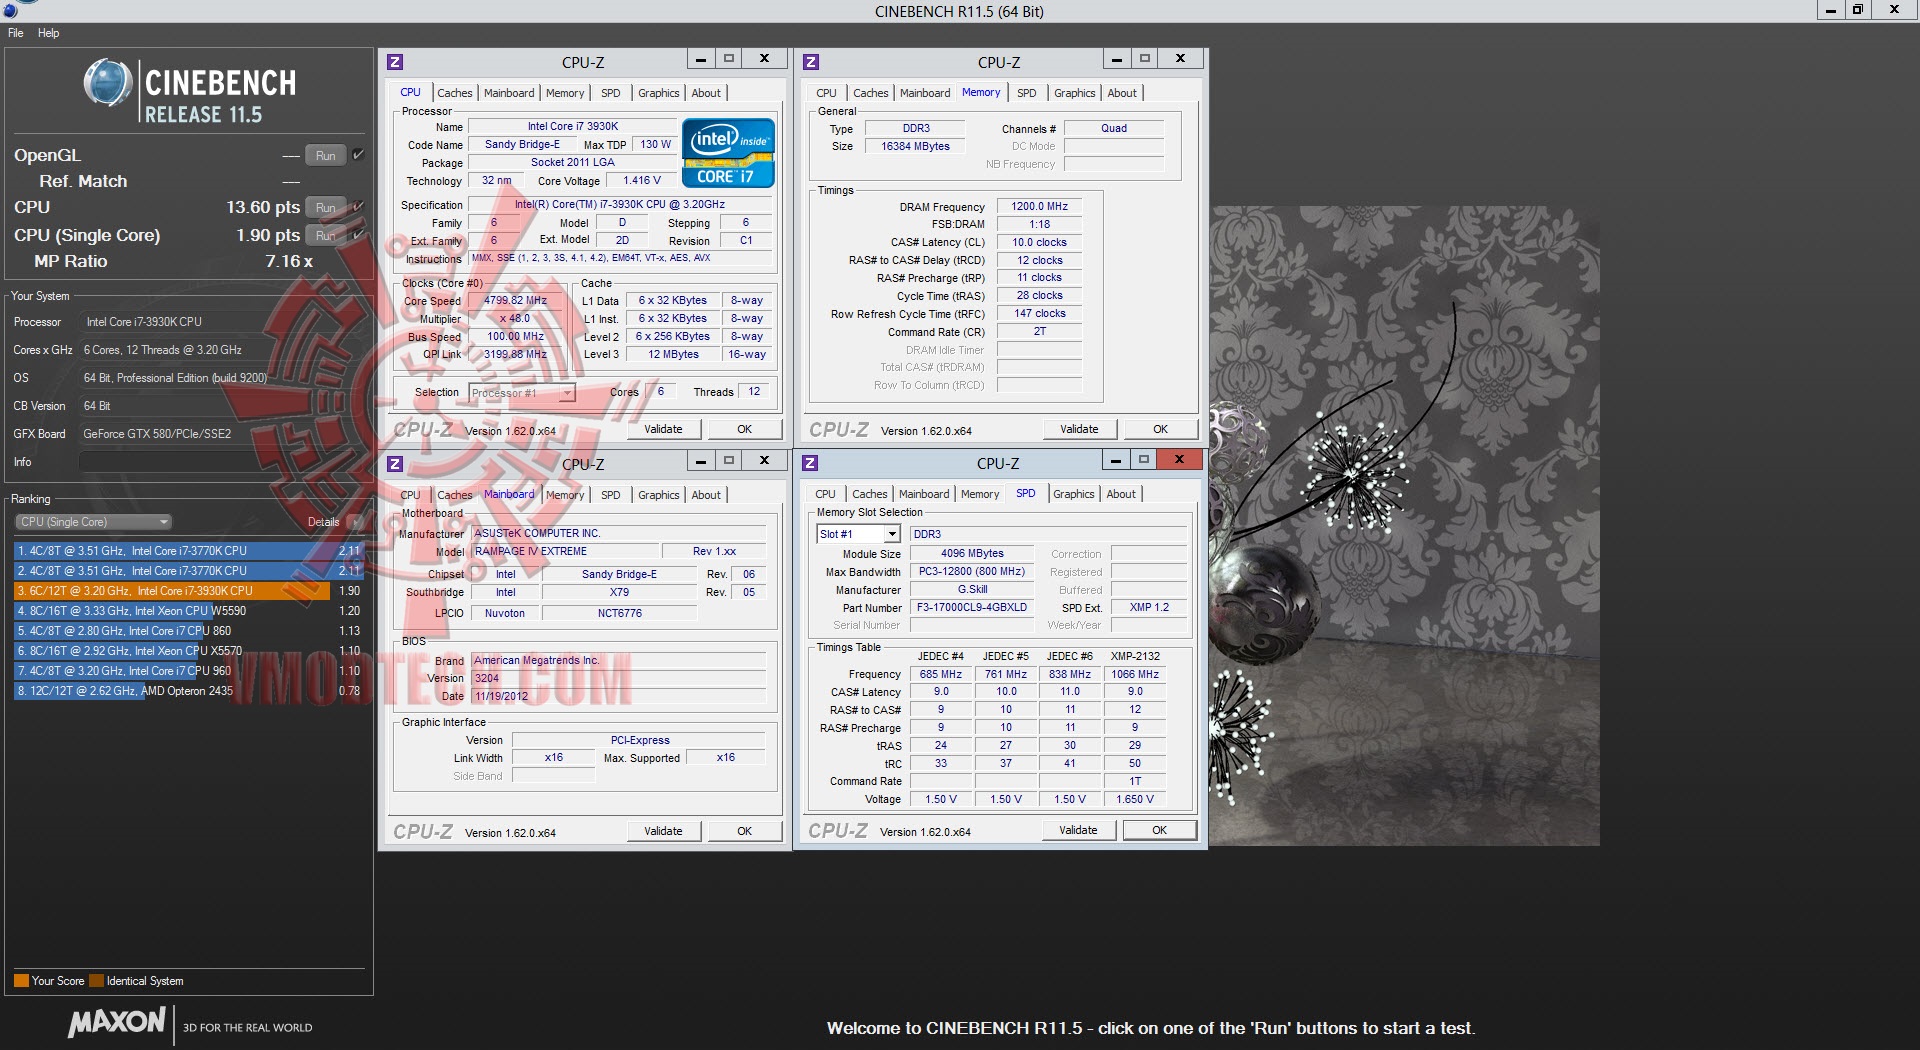The height and width of the screenshot is (1050, 1920).
Task: Open the File menu in Cinebench
Action: (x=16, y=33)
